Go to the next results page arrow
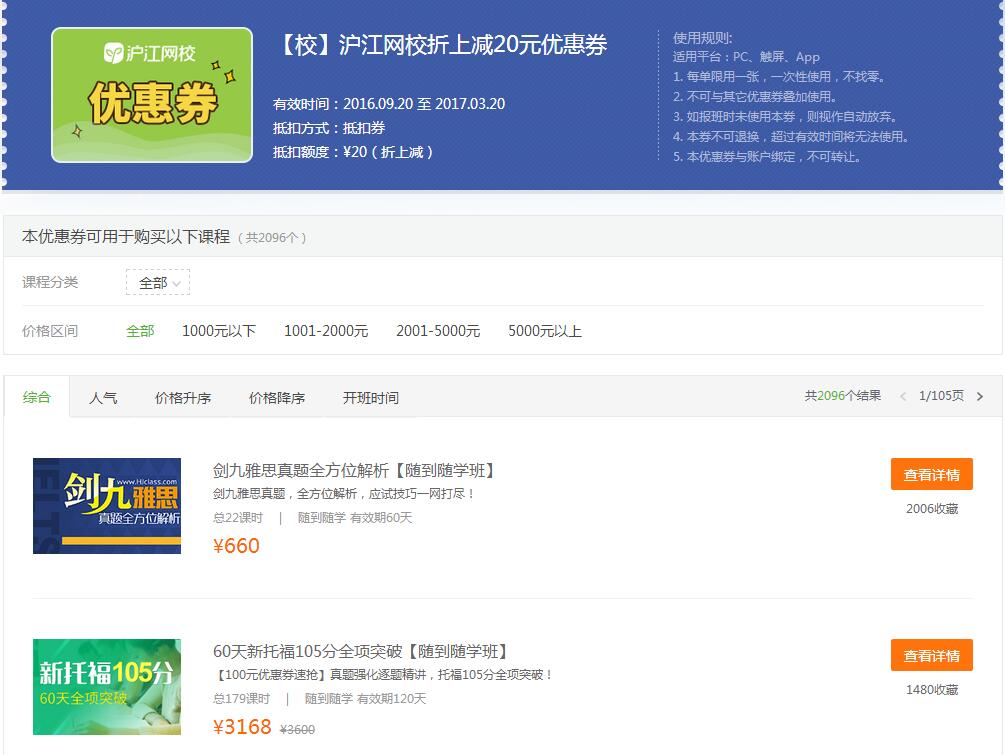 click(979, 397)
